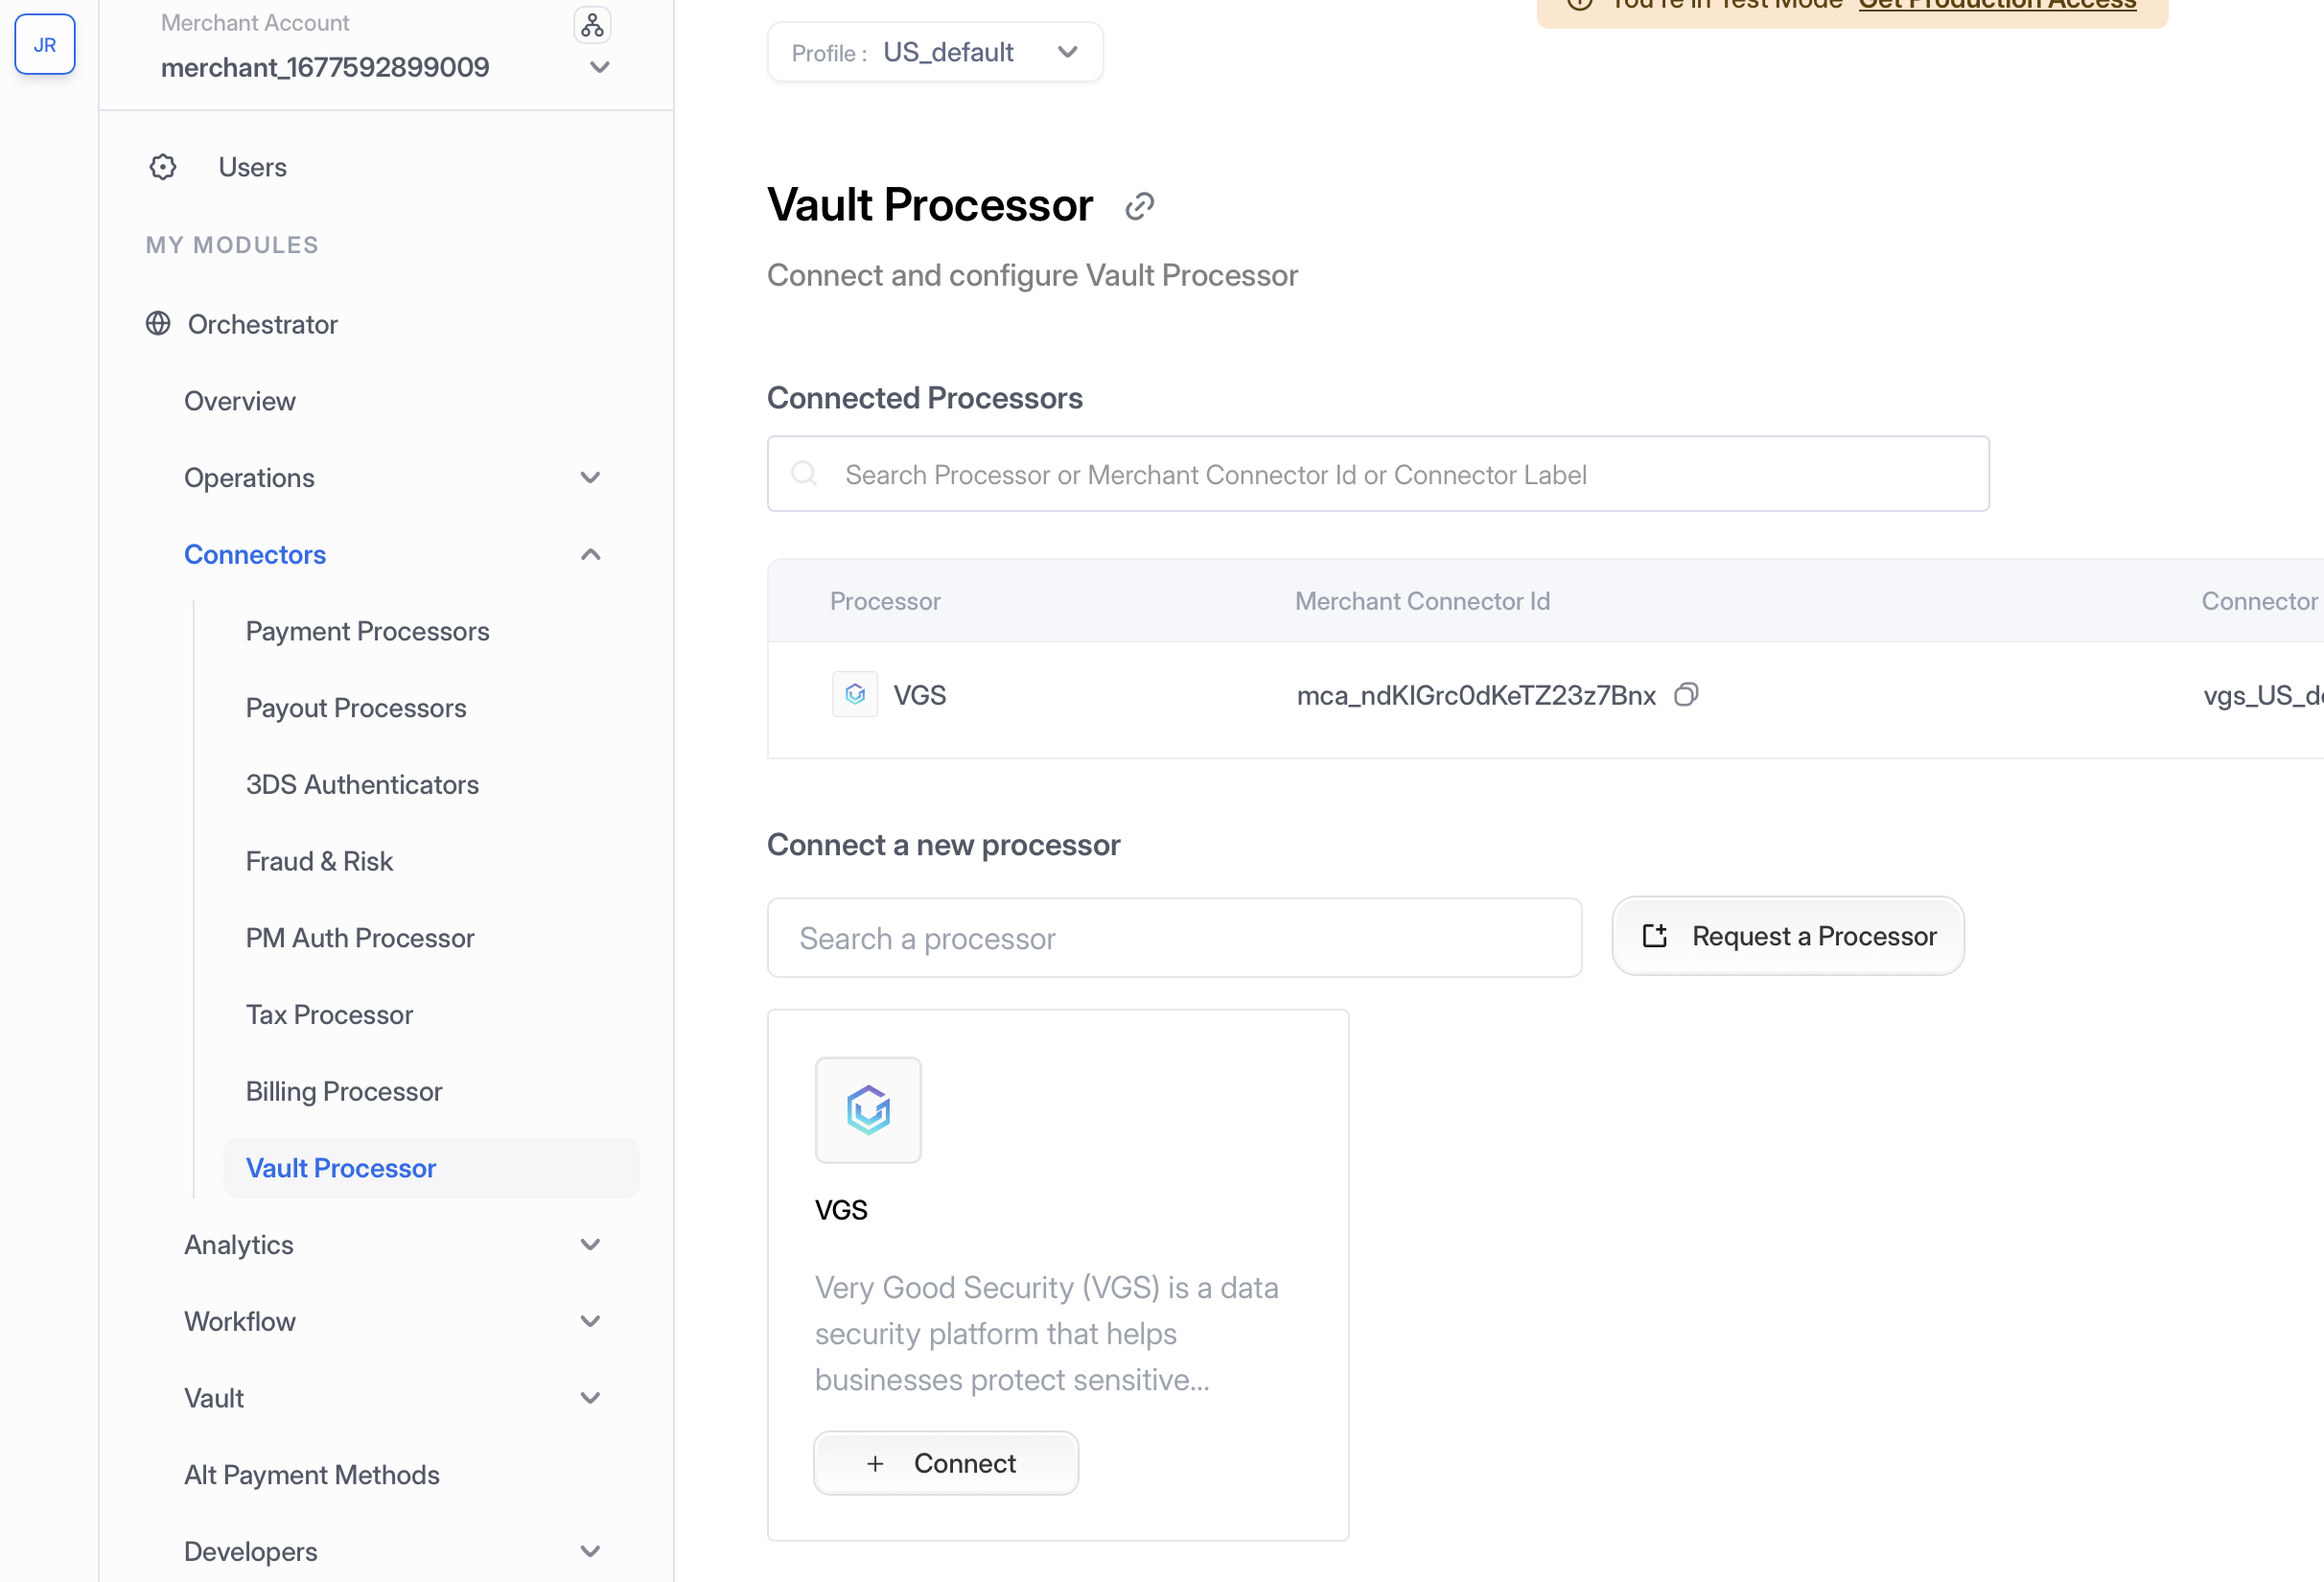Click the Connect button for VGS
The width and height of the screenshot is (2324, 1582).
[x=946, y=1463]
